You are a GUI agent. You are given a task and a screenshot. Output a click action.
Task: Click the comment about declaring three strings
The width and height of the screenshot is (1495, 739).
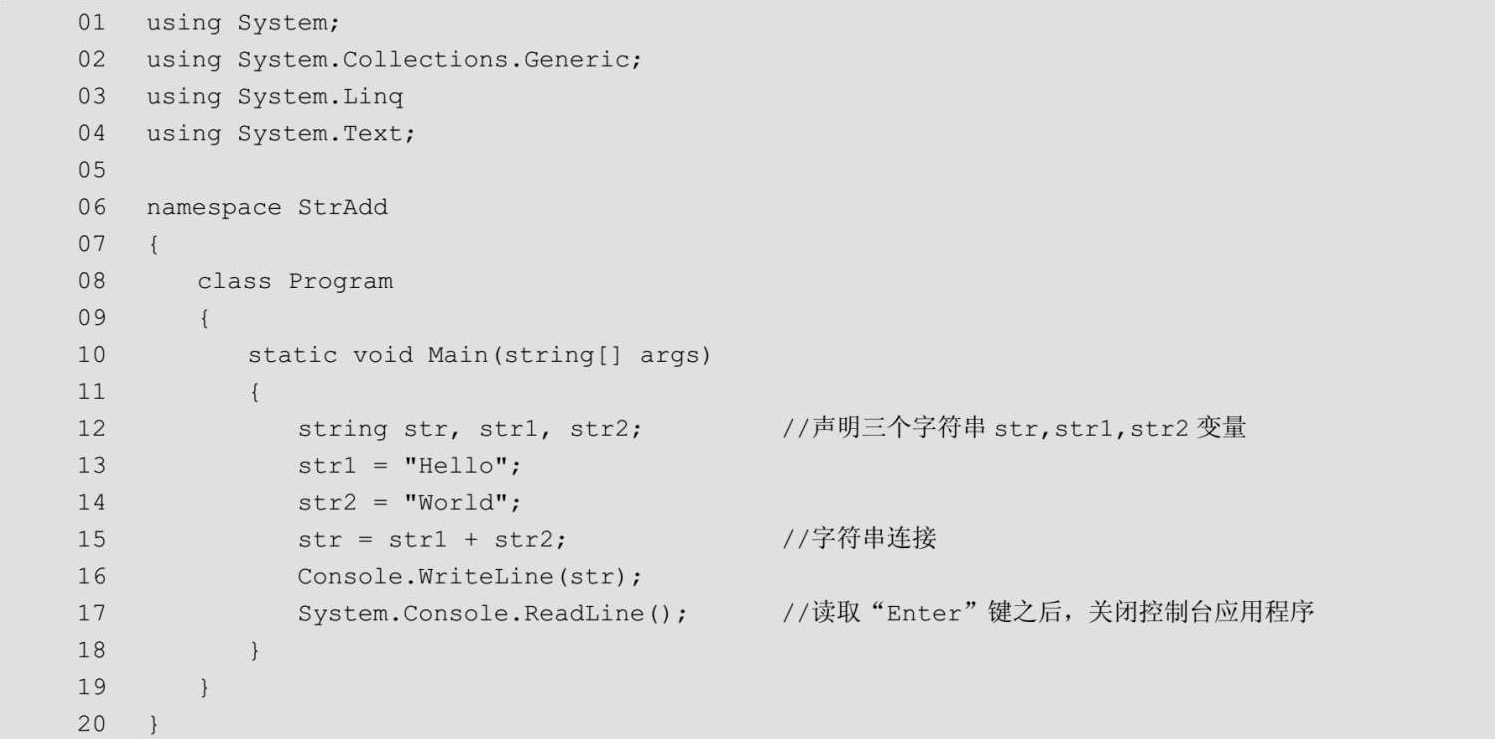(1013, 430)
